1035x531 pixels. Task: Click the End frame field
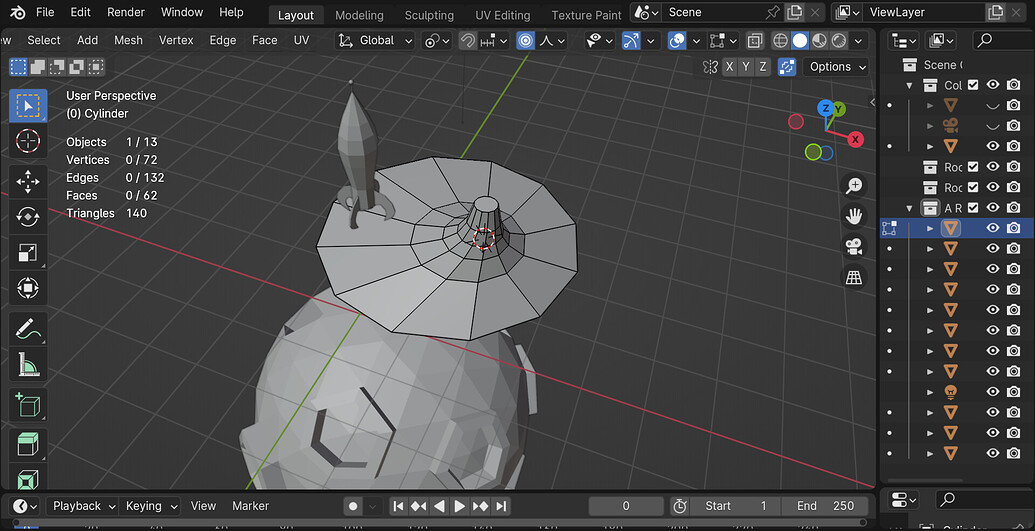[826, 506]
